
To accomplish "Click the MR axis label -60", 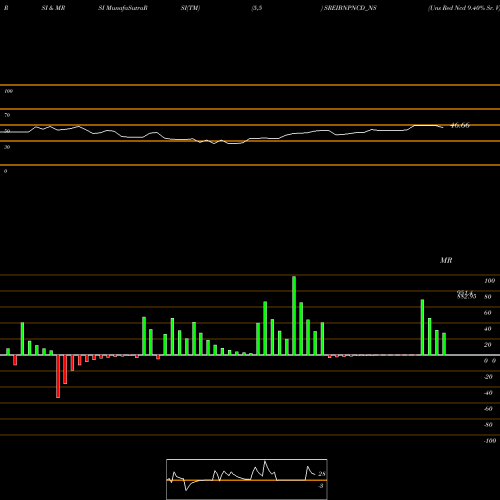I will [x=488, y=409].
